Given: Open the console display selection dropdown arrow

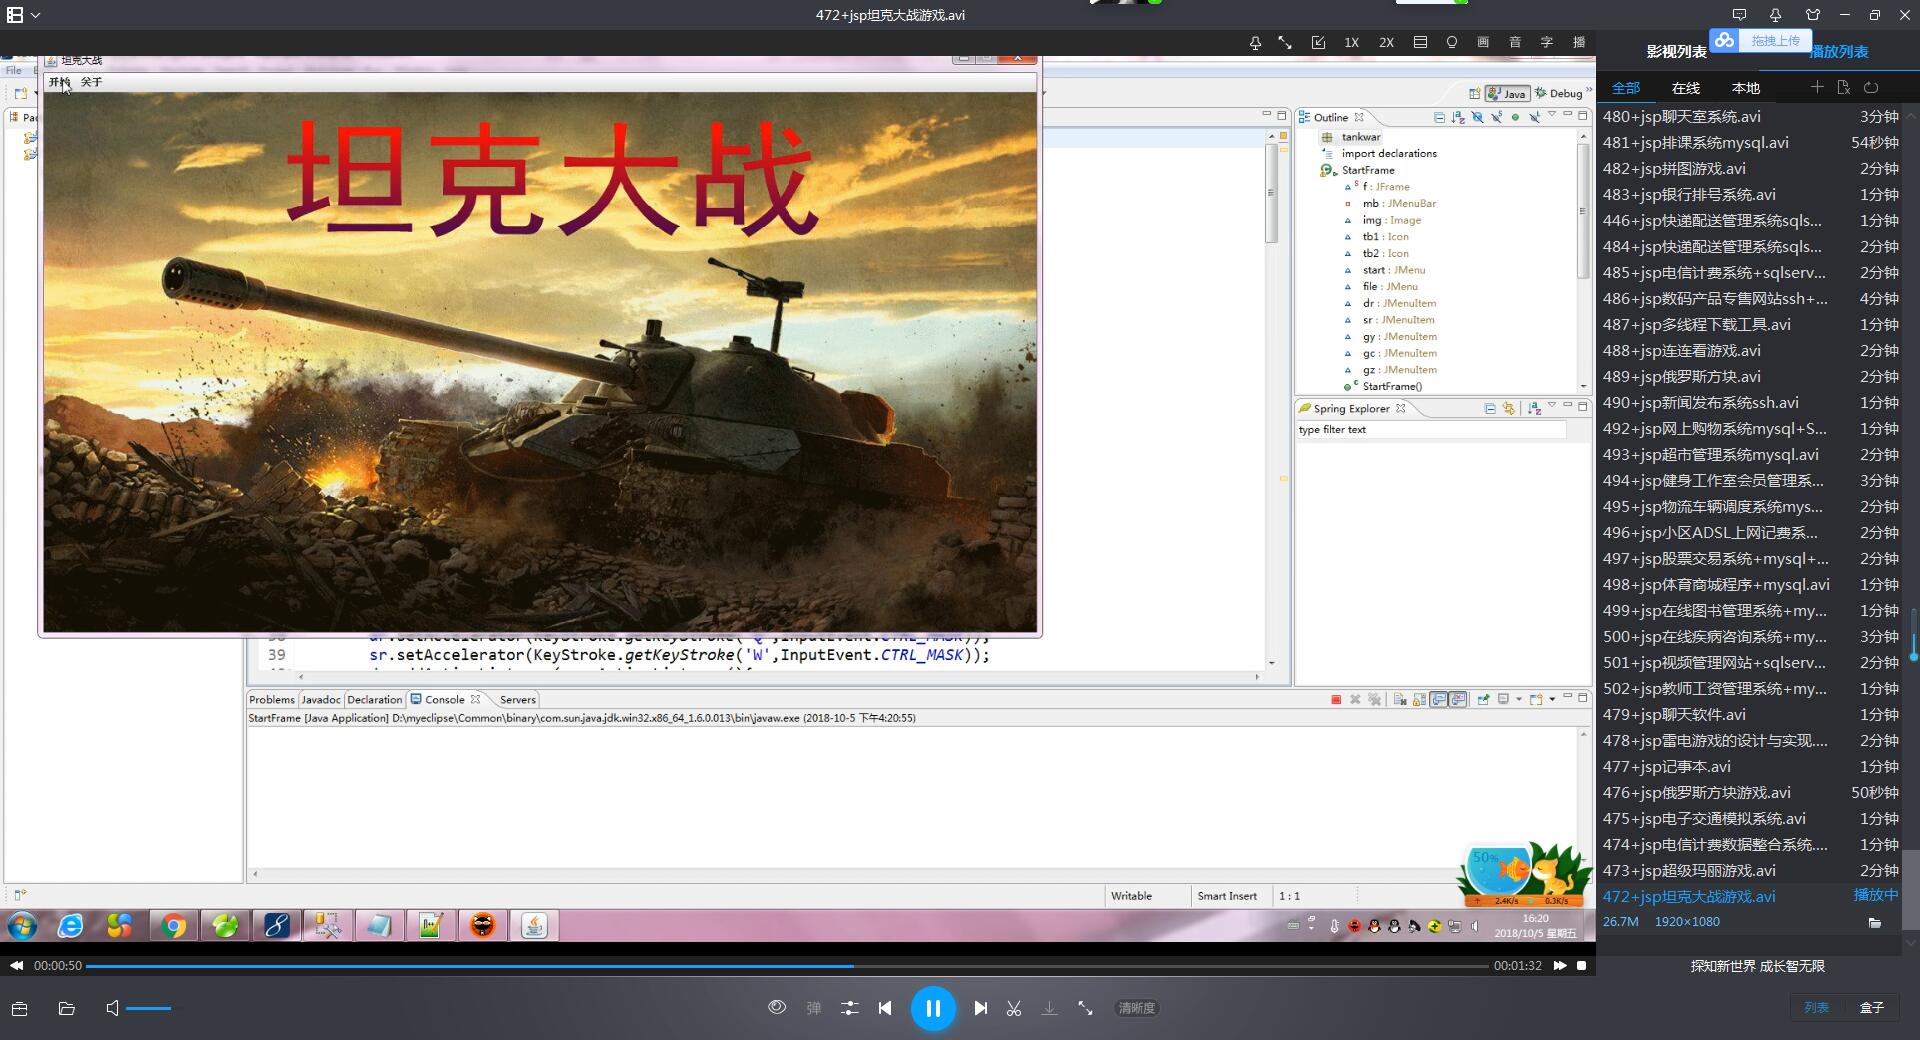Looking at the screenshot, I should tap(1518, 700).
